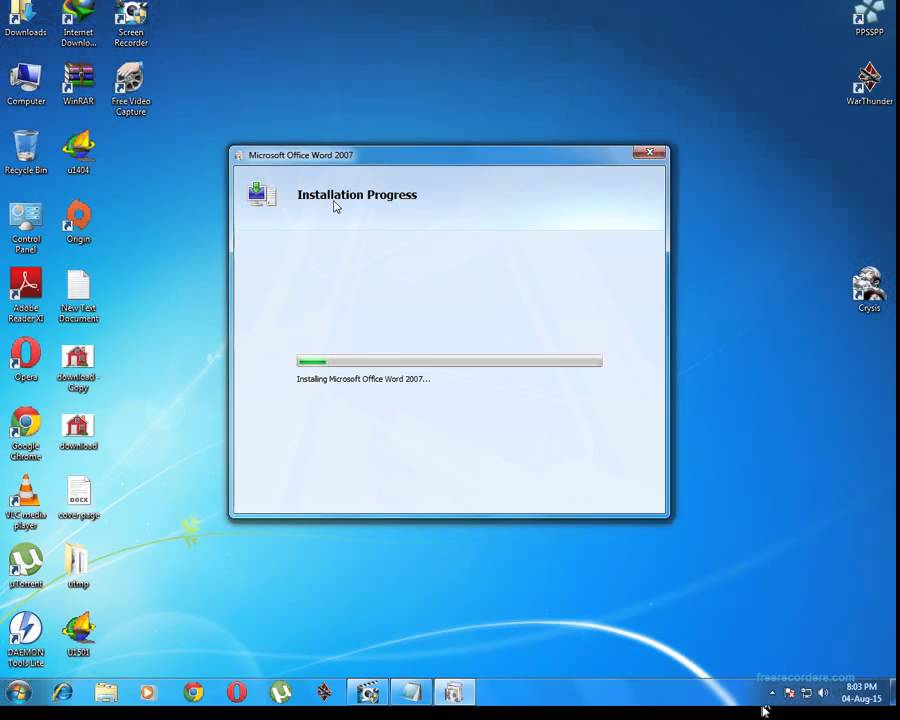The height and width of the screenshot is (720, 900).
Task: Select the 'download - Copy' desktop icon
Action: tap(78, 368)
